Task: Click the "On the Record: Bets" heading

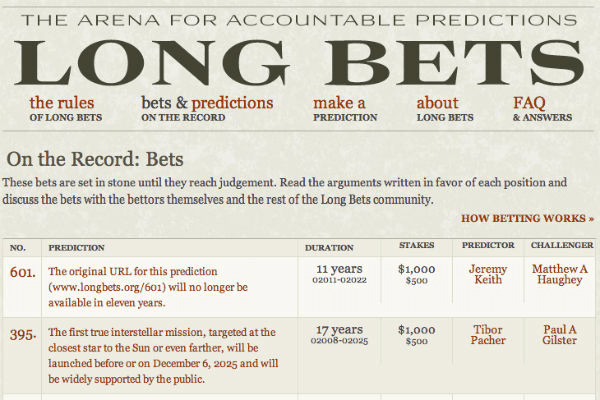Action: [95, 159]
